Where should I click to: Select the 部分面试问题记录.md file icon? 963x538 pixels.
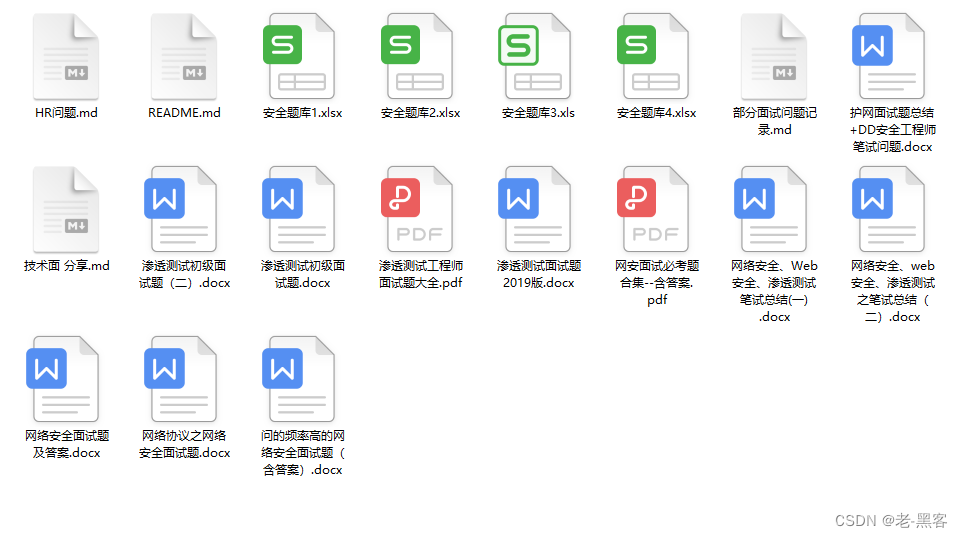pyautogui.click(x=774, y=57)
